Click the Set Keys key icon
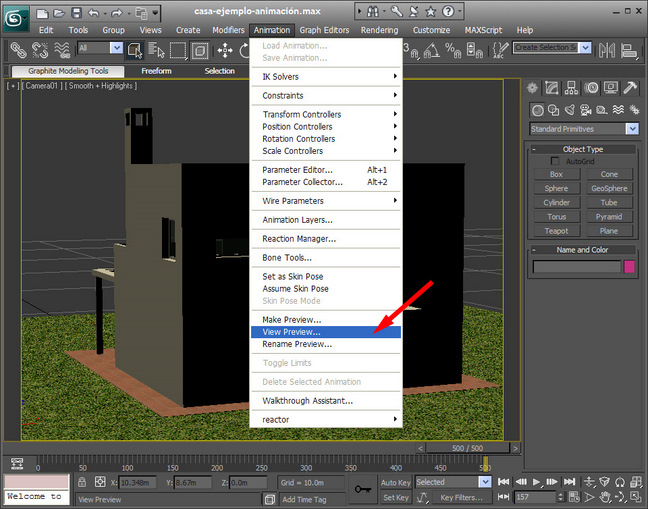Image resolution: width=648 pixels, height=509 pixels. (x=364, y=489)
